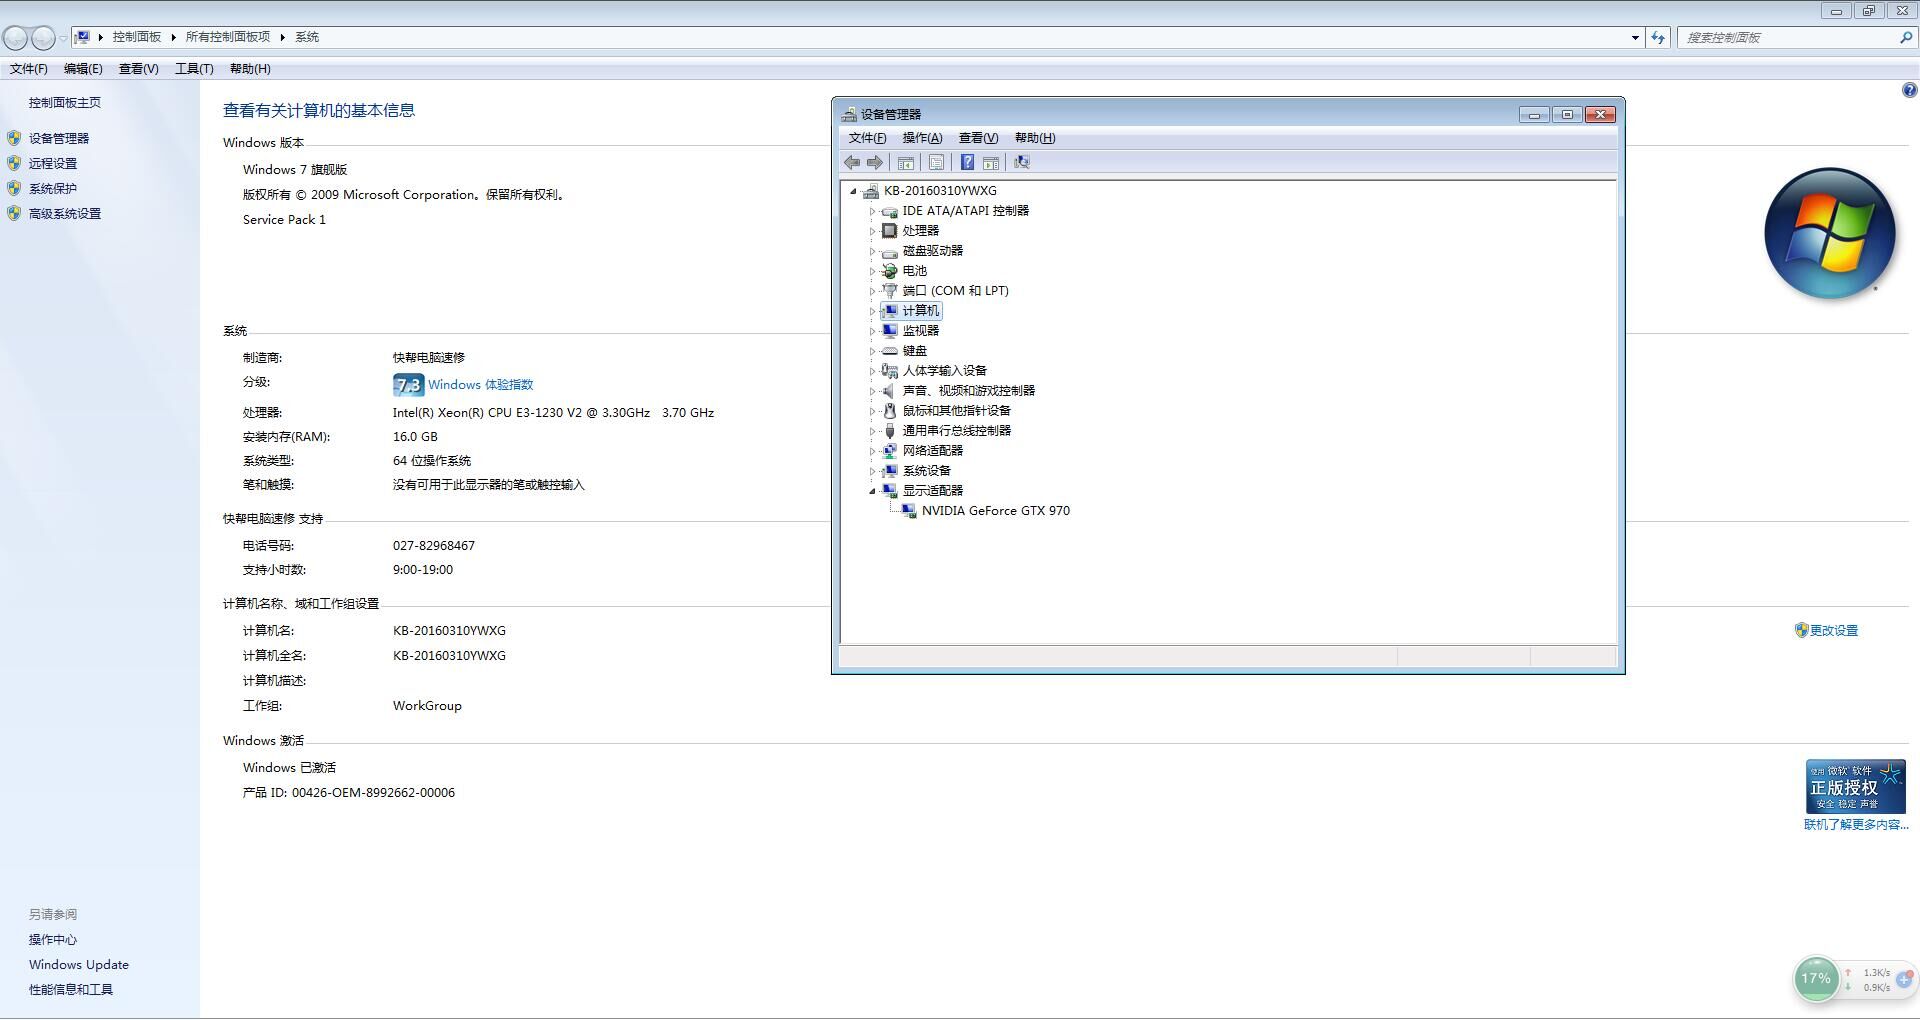
Task: Click the NVIDIA GeForce GTX 970 device icon
Action: click(908, 511)
